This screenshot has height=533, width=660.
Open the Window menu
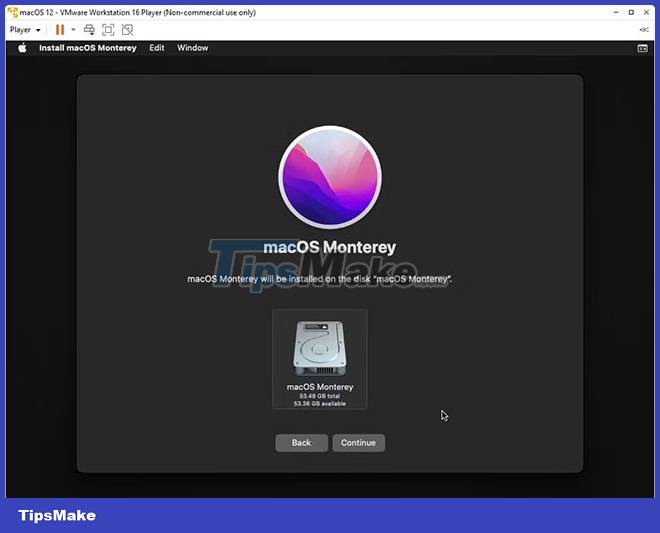192,48
